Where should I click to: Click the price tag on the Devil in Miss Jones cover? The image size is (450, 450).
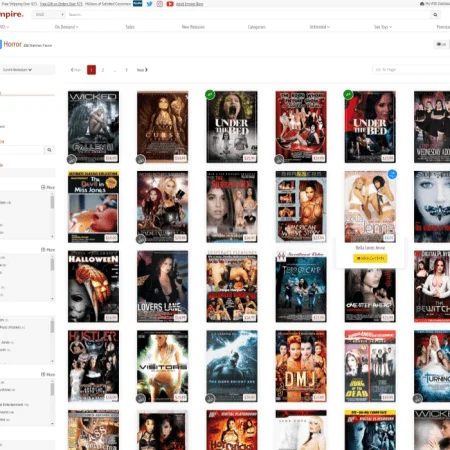[x=111, y=238]
